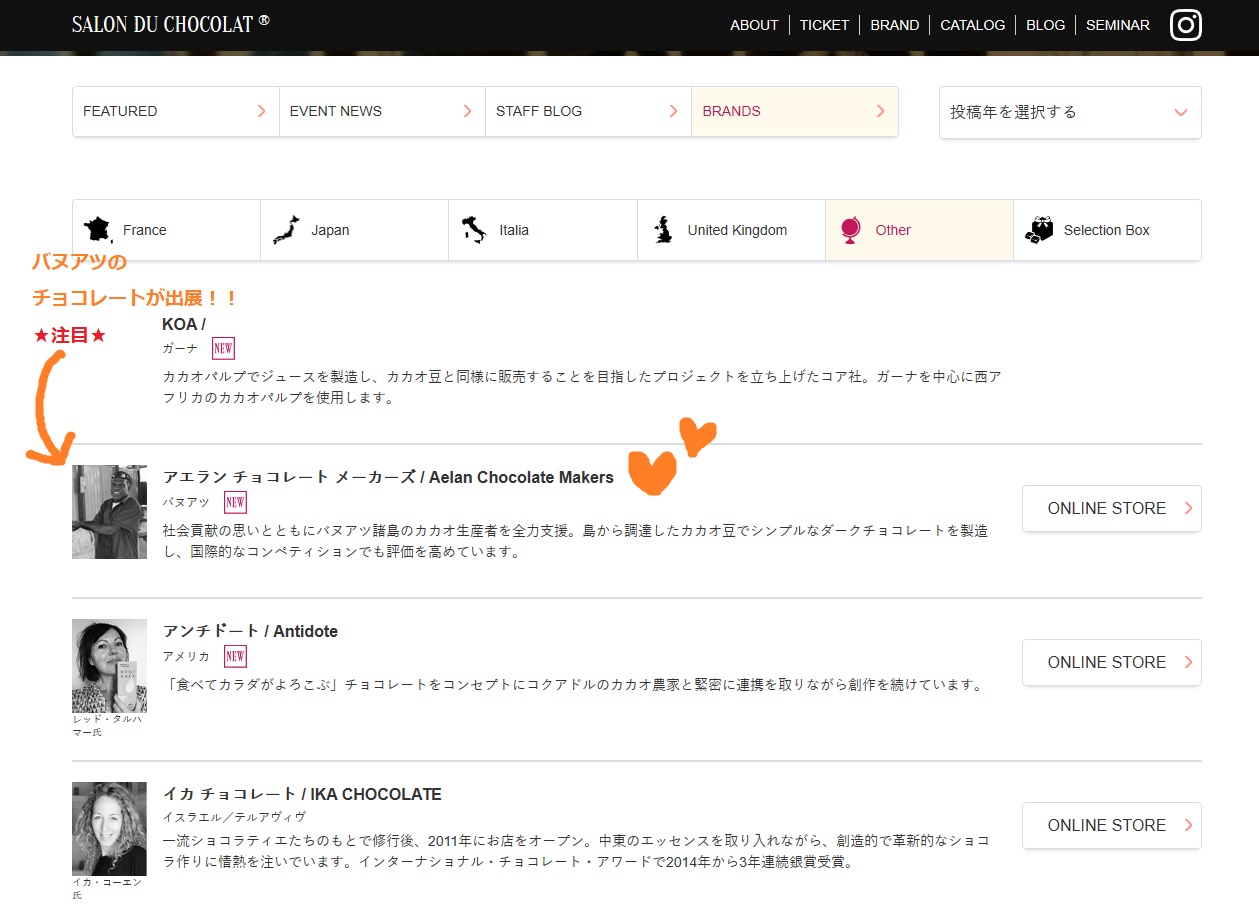The height and width of the screenshot is (904, 1259).
Task: Click the location label イスラエル／テルアヴィヴ
Action: (x=235, y=817)
